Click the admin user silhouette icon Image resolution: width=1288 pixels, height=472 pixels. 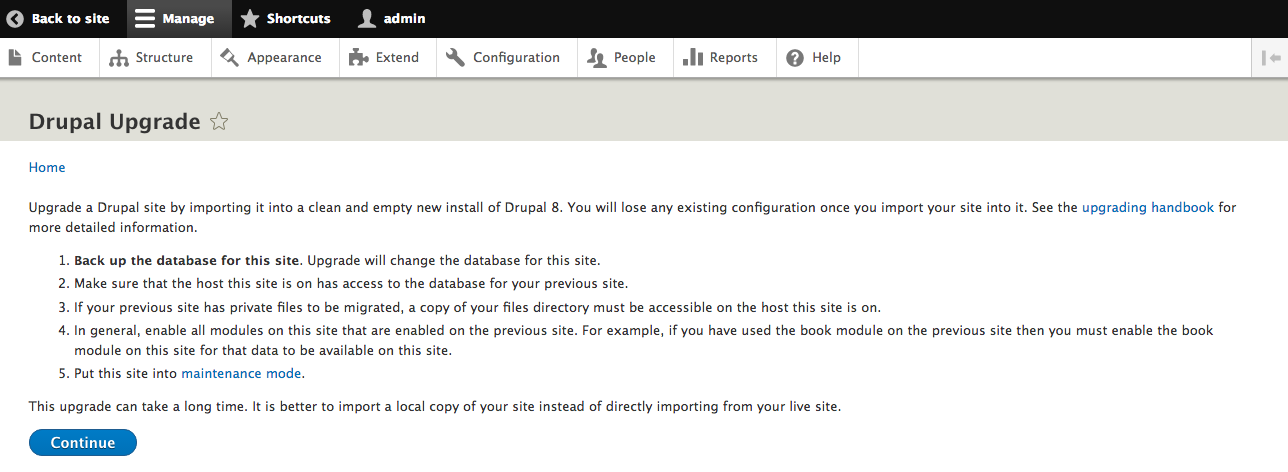[367, 19]
